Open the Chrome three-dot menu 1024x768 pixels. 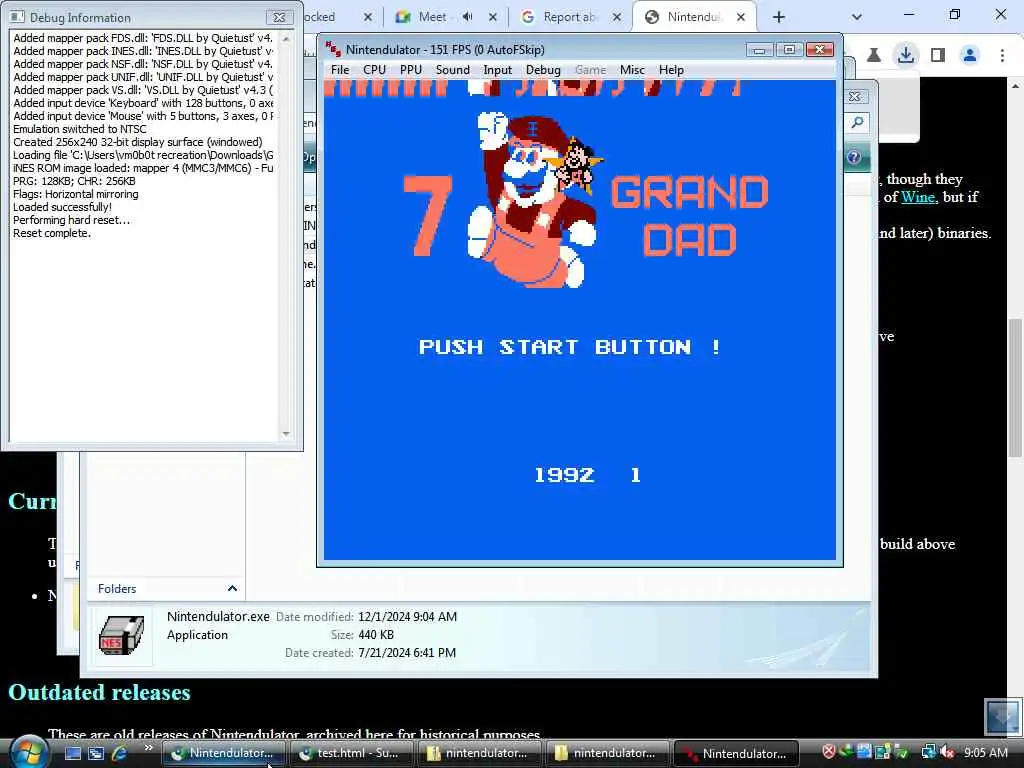tap(1002, 56)
